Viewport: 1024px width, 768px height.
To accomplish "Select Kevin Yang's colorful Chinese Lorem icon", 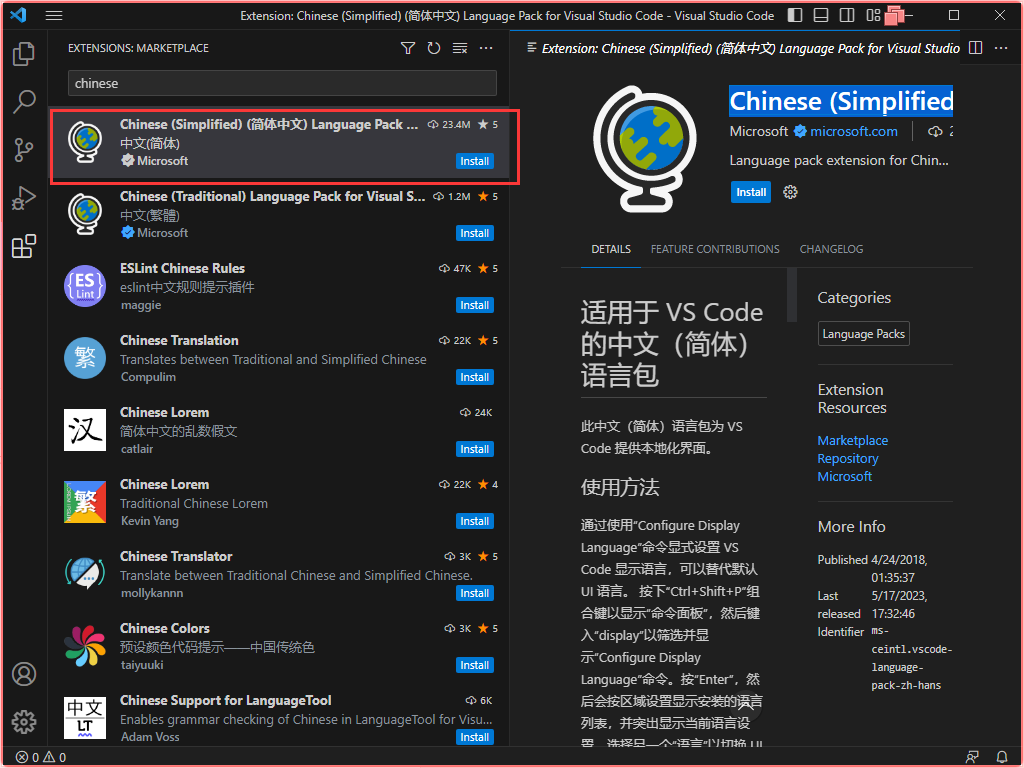I will coord(85,502).
